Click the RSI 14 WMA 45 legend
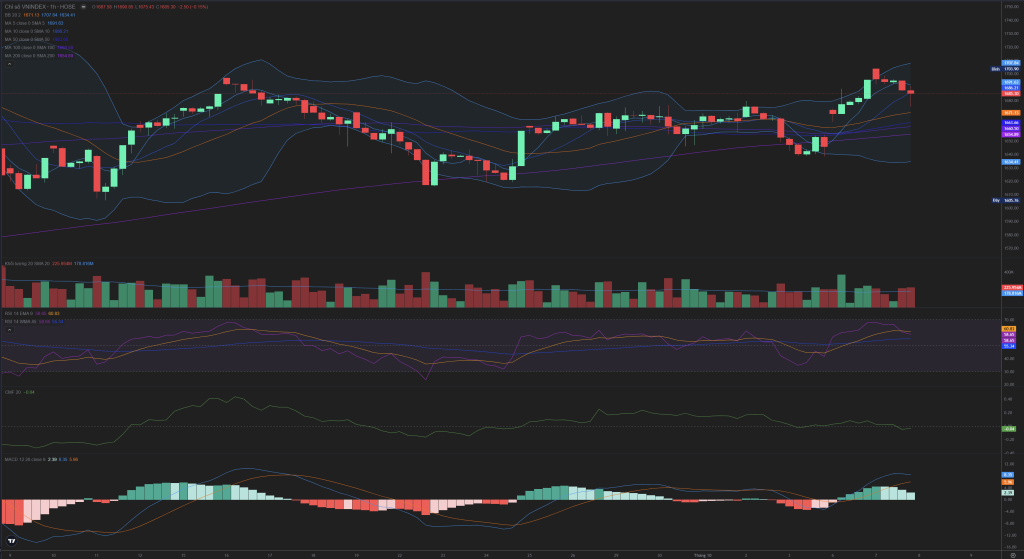The height and width of the screenshot is (559, 1024). click(x=22, y=321)
